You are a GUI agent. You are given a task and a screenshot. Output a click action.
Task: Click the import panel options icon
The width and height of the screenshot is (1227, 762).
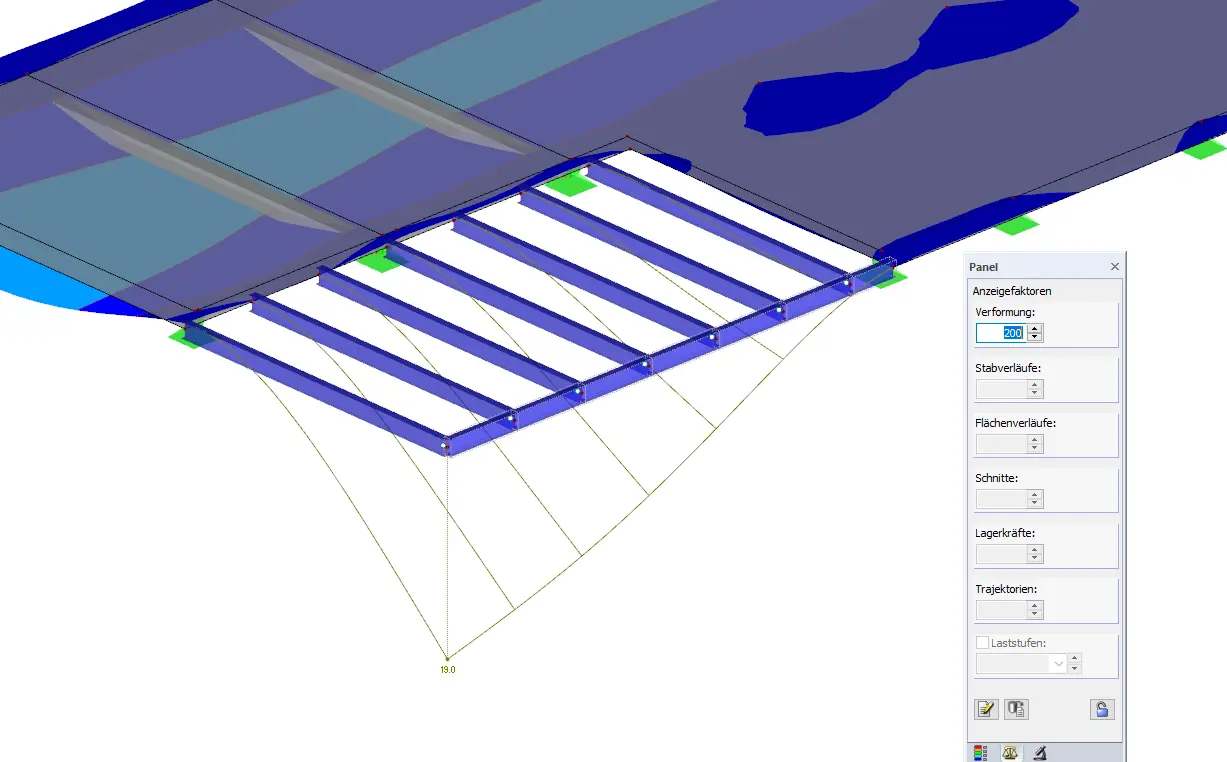tap(1016, 709)
